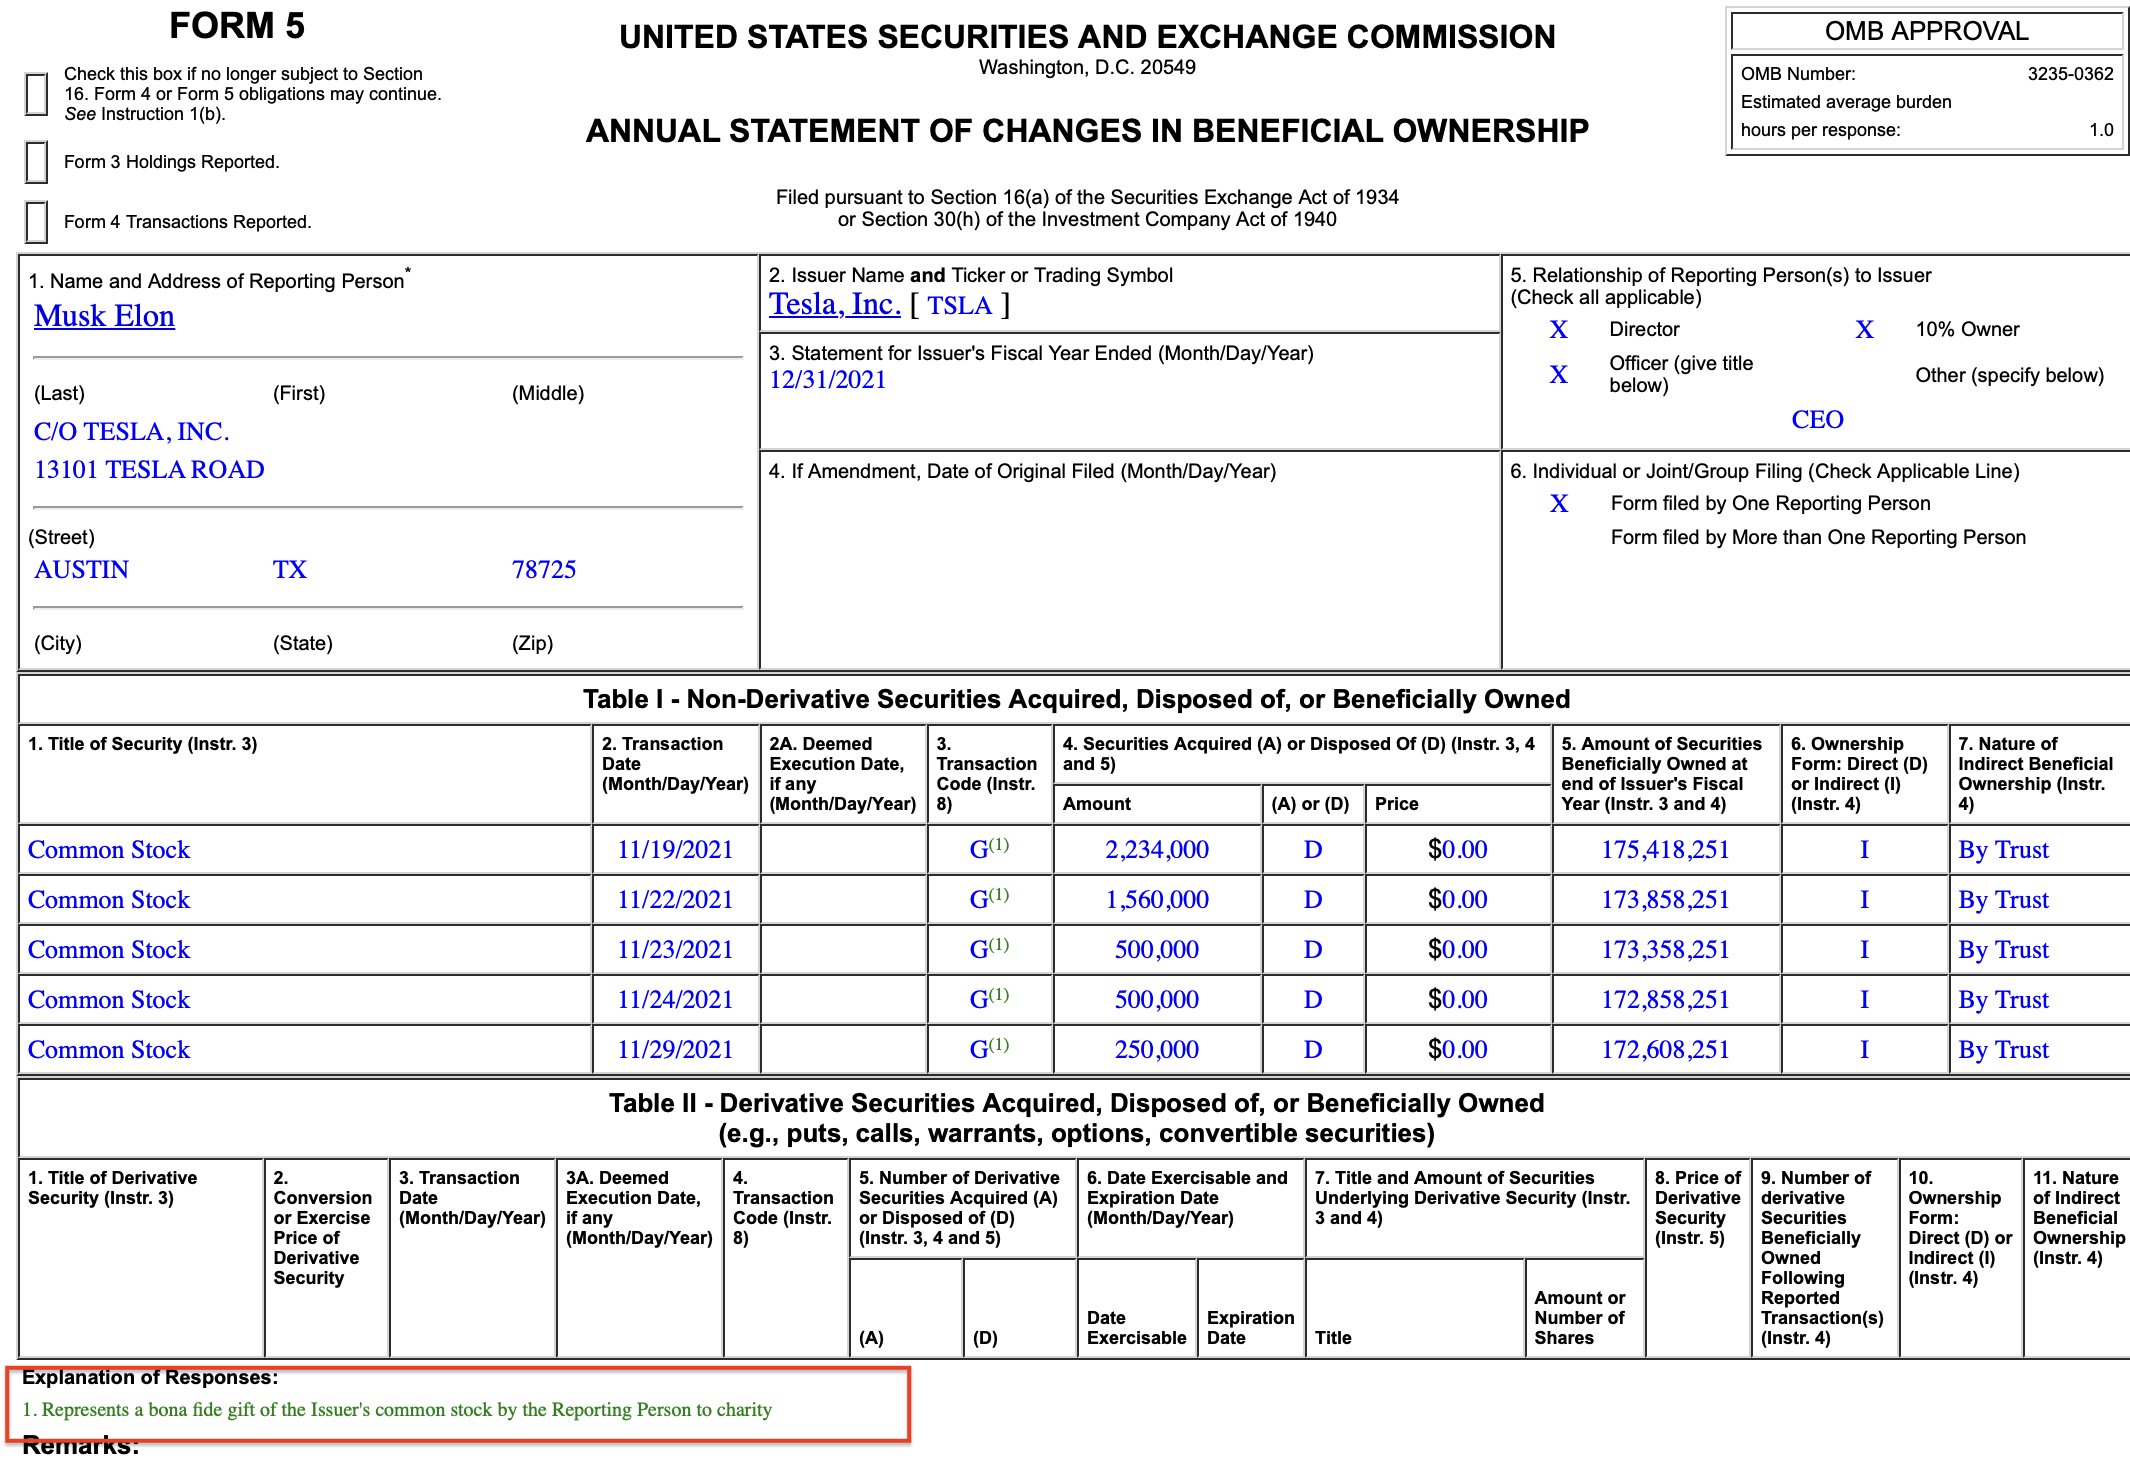Click the 10% Owner X mark
Screen dimensions: 2130x1470
1864,330
